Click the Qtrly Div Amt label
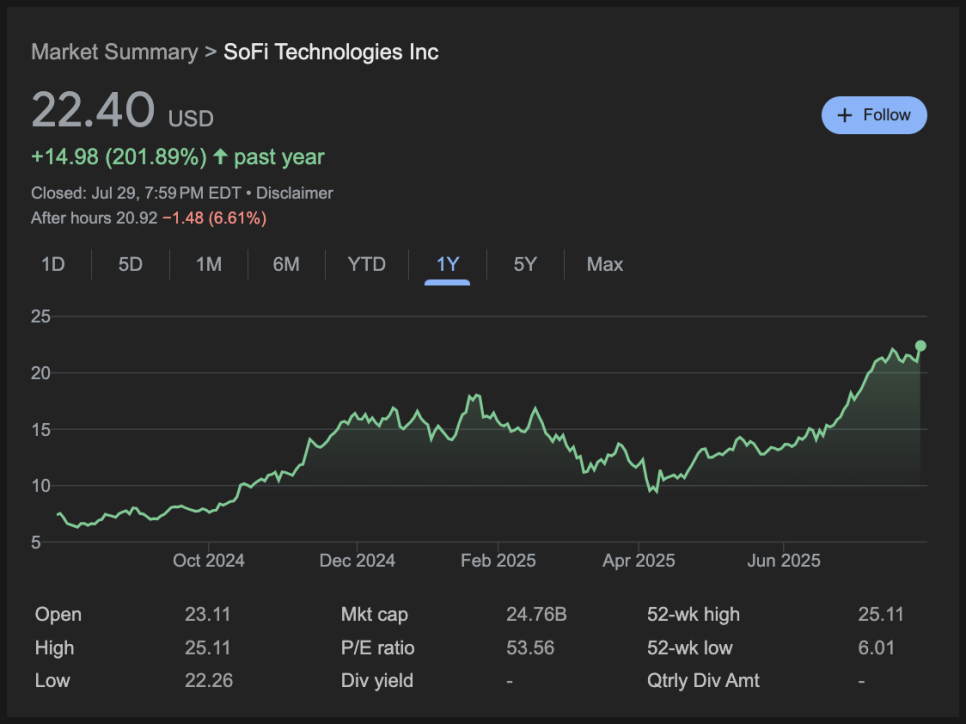Image resolution: width=966 pixels, height=724 pixels. [703, 680]
